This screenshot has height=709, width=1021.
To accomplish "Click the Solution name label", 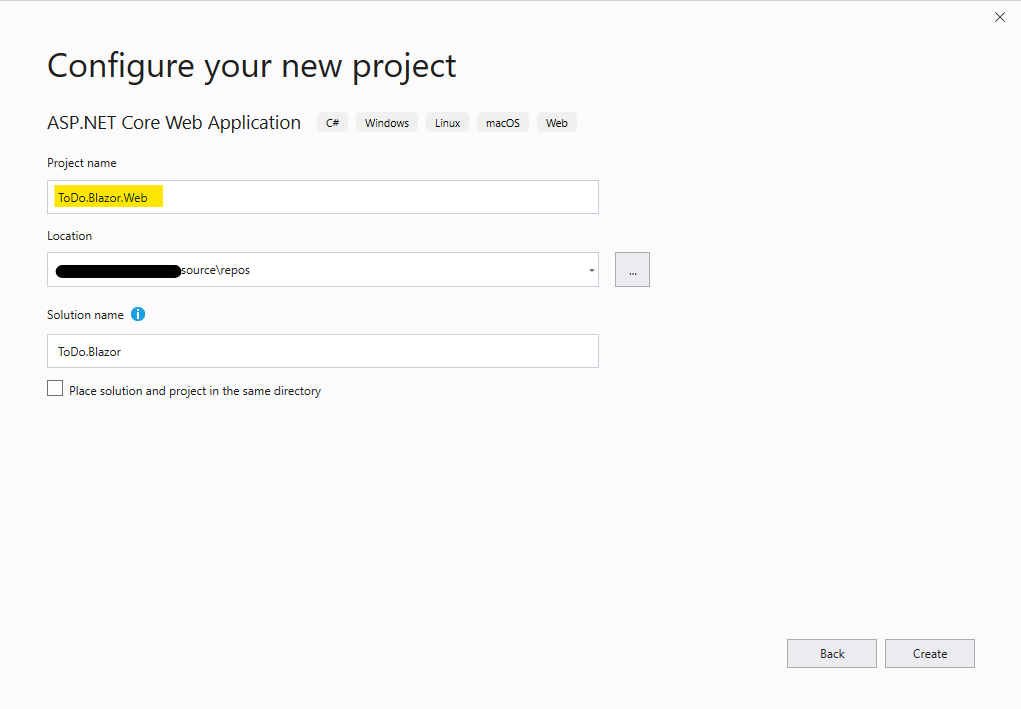I will [85, 314].
